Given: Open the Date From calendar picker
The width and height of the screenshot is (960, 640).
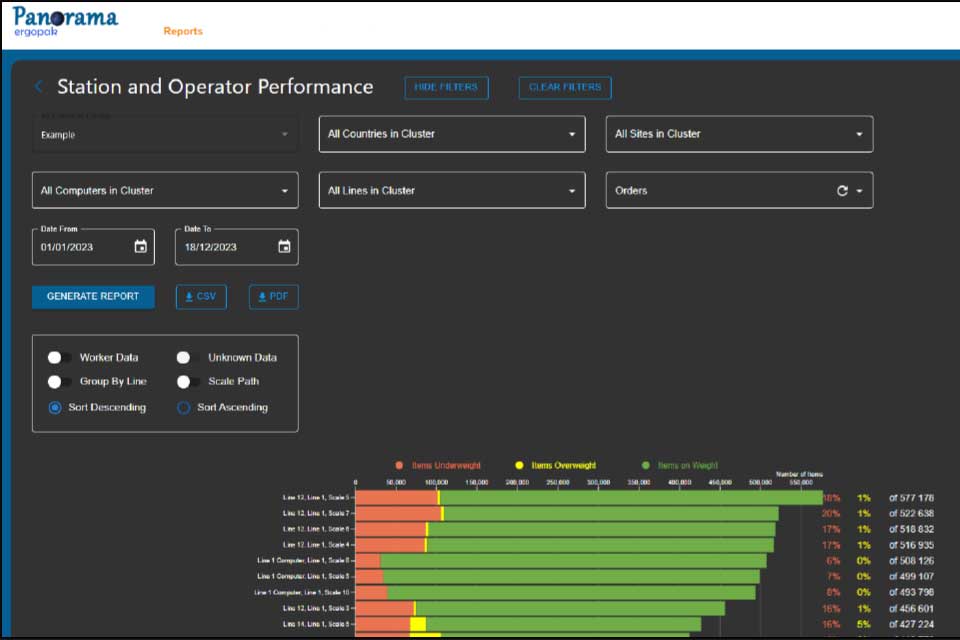Looking at the screenshot, I should (x=141, y=246).
